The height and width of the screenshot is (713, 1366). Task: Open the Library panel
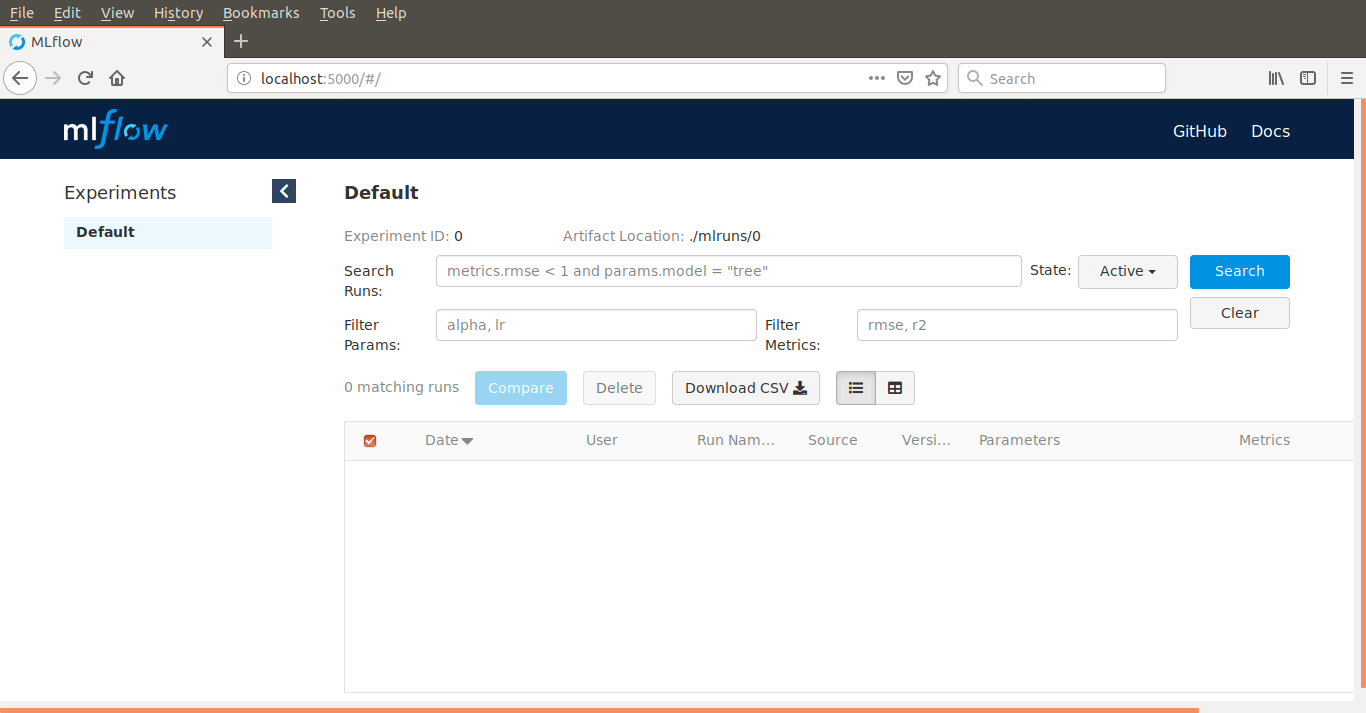[x=1277, y=78]
